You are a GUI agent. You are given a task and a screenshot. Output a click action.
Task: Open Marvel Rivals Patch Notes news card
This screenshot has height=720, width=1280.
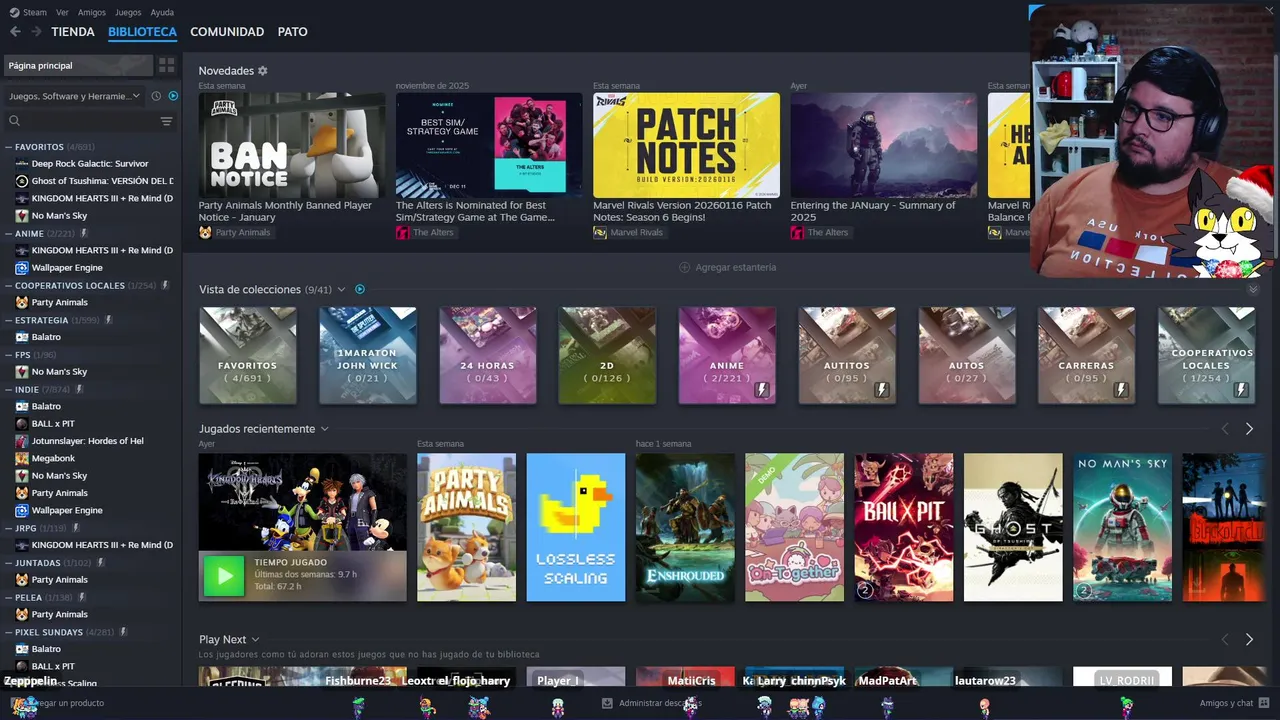click(686, 145)
